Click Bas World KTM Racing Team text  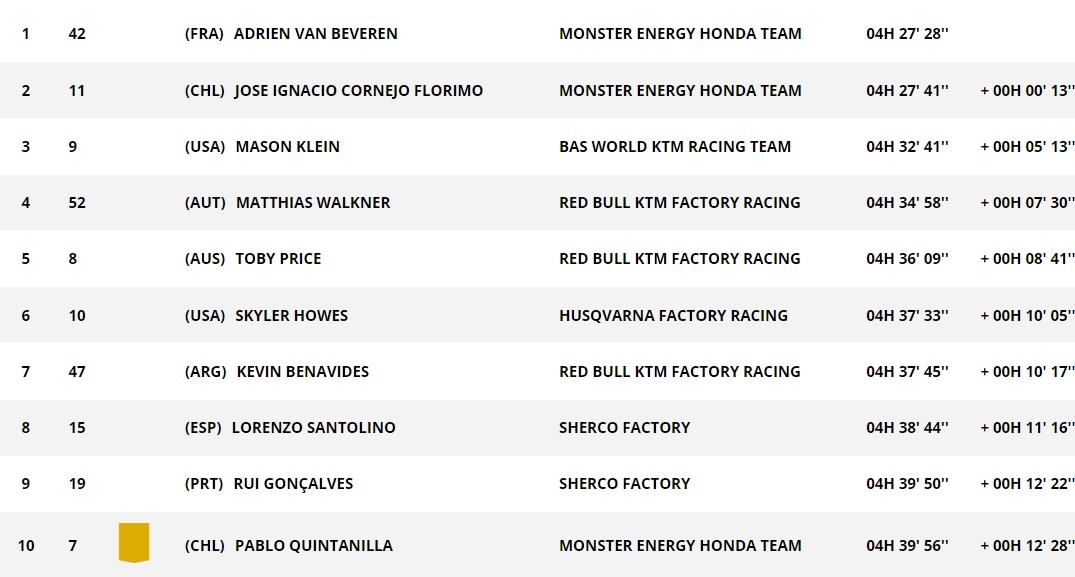click(675, 147)
